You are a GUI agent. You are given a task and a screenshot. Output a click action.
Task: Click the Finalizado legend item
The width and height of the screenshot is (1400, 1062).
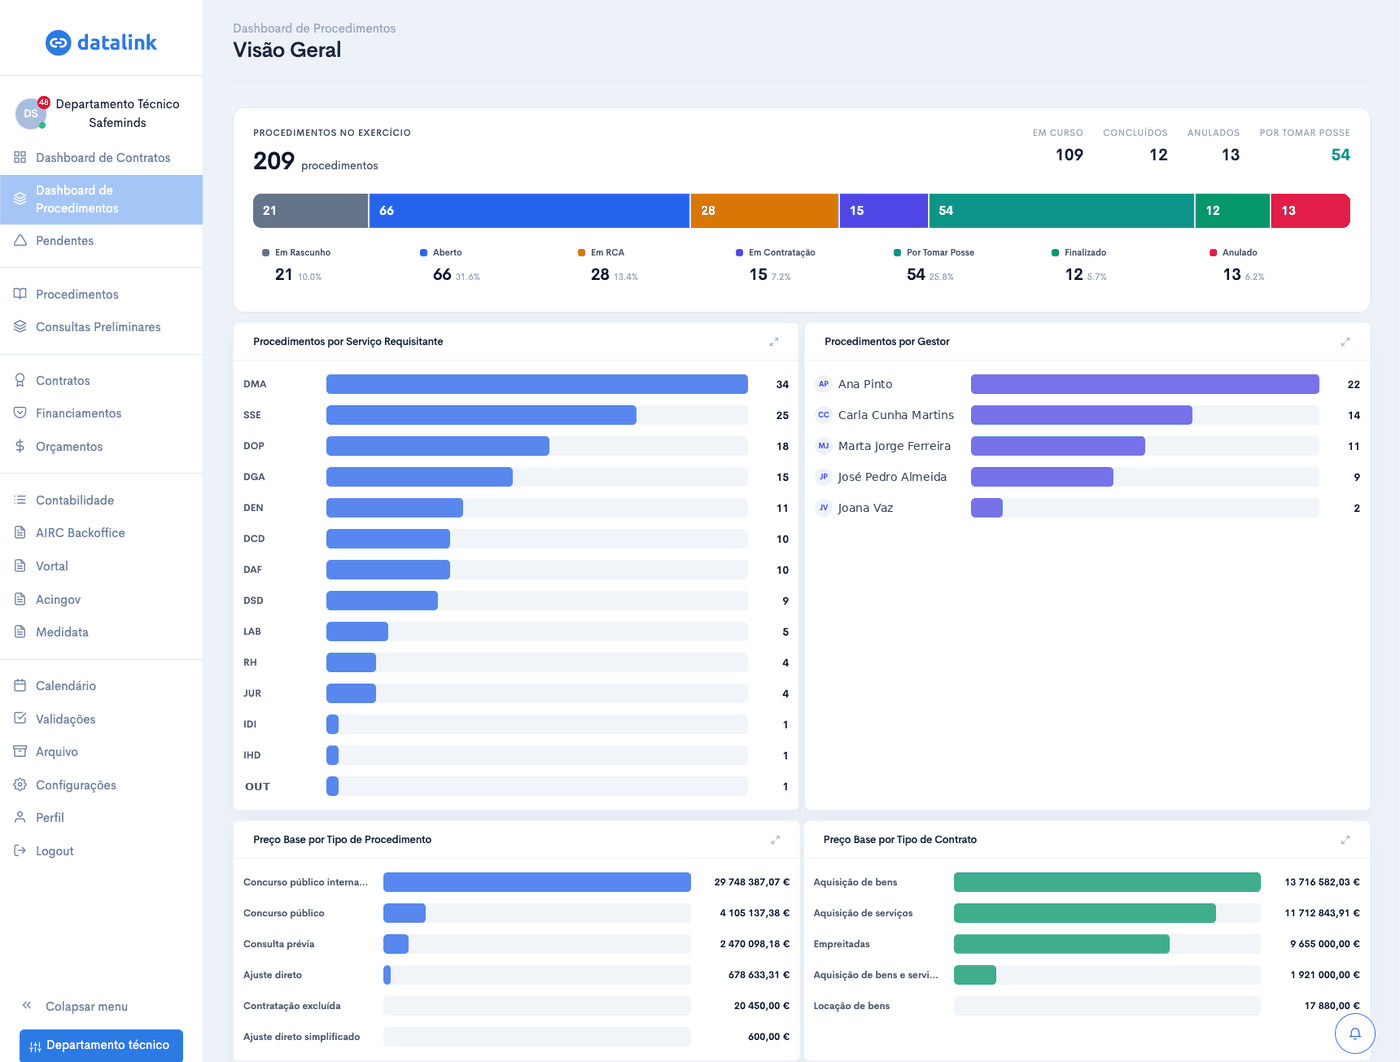[x=1079, y=266]
